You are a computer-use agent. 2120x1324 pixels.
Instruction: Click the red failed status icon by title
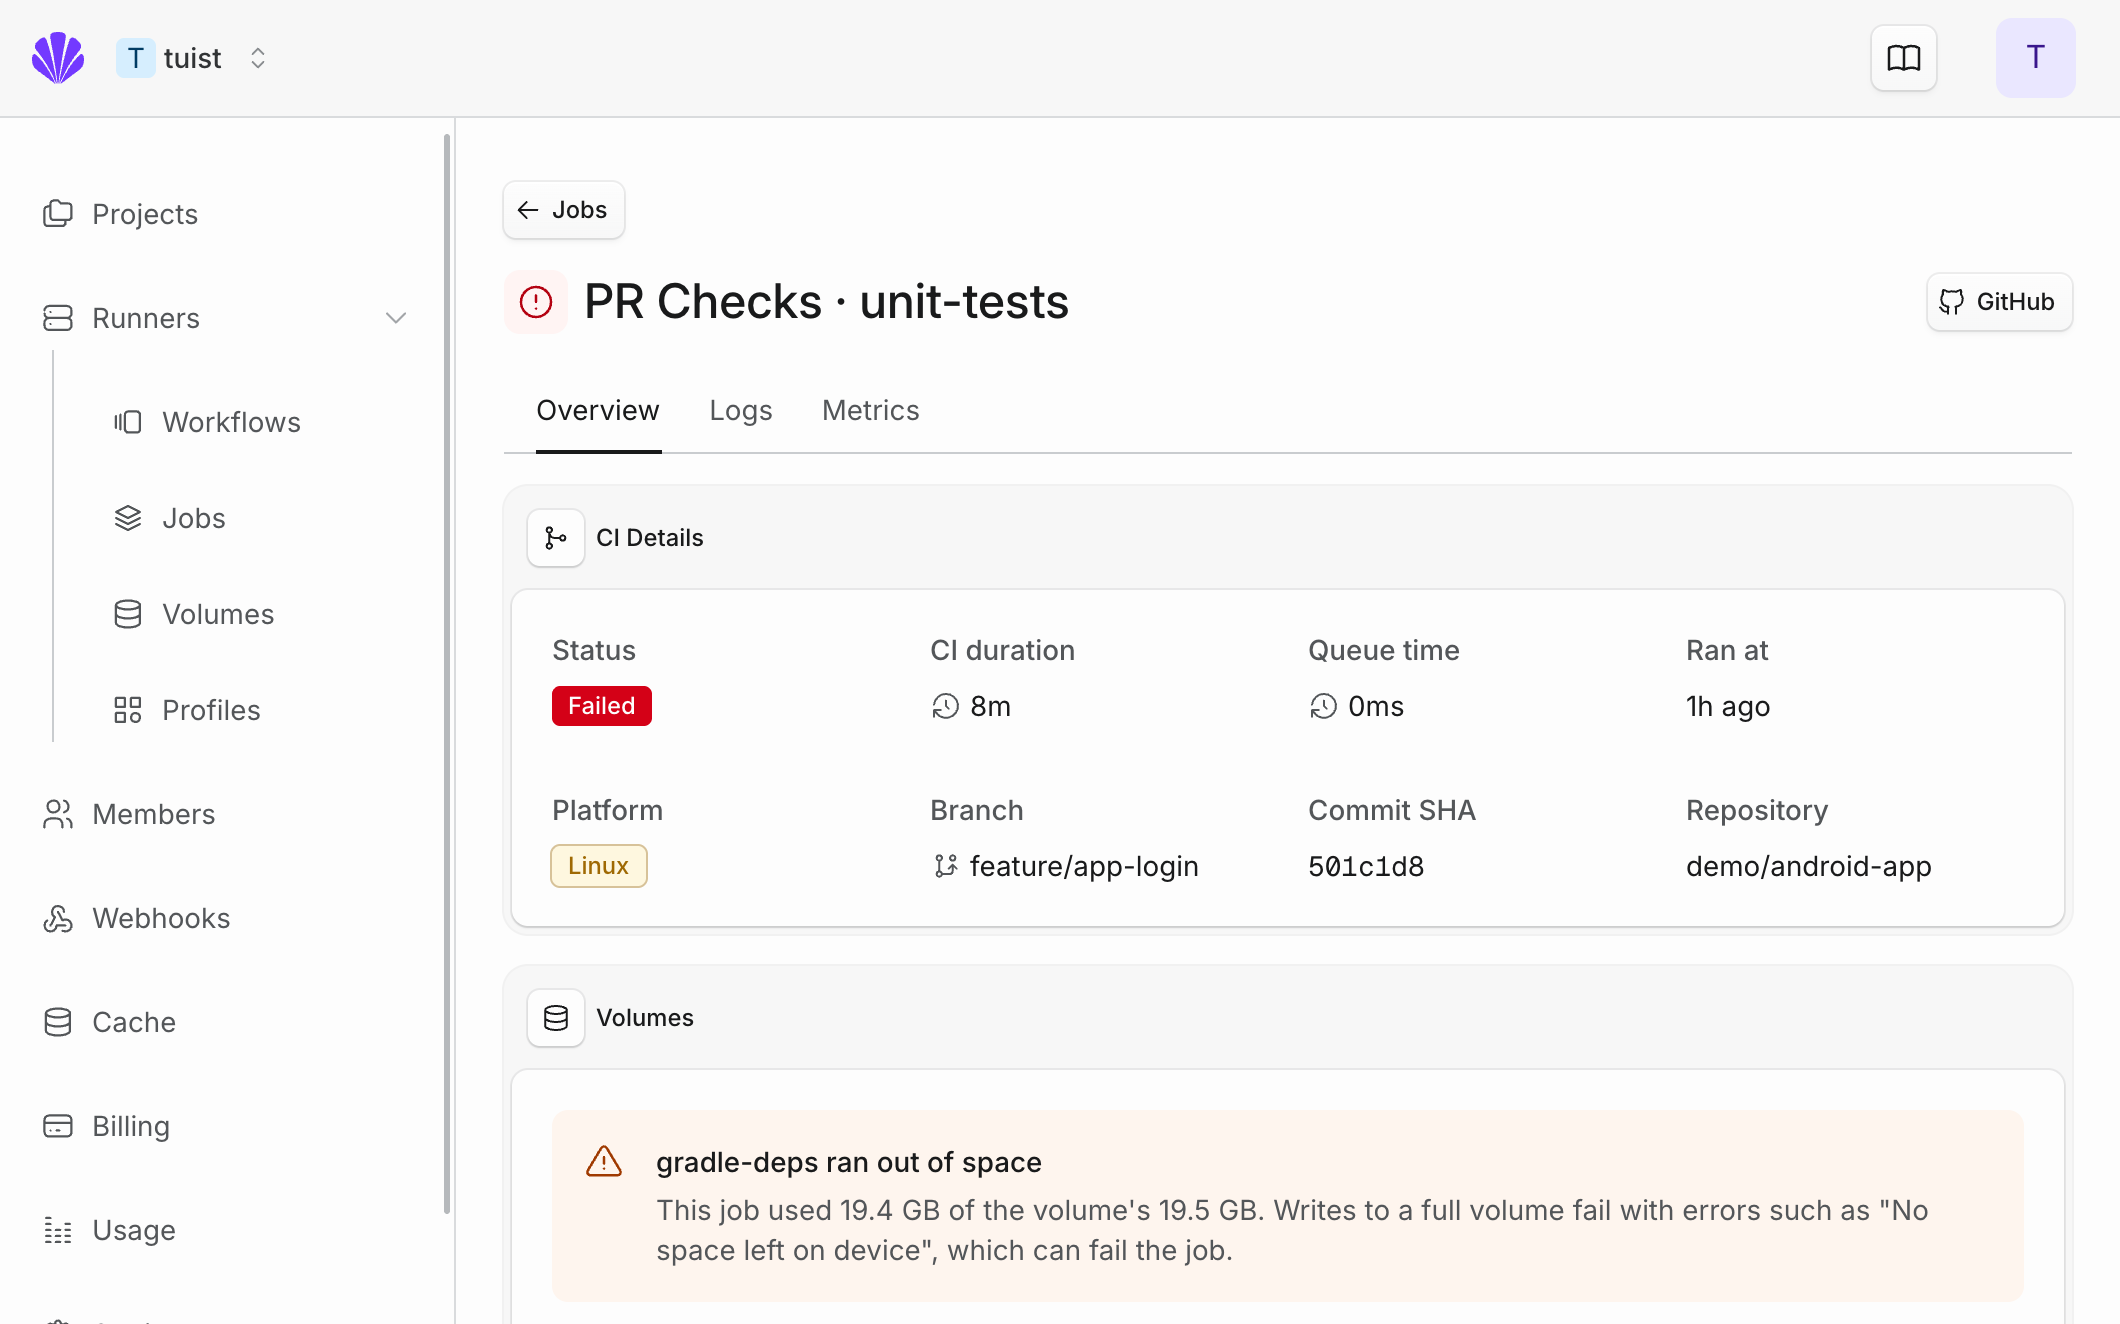[536, 302]
